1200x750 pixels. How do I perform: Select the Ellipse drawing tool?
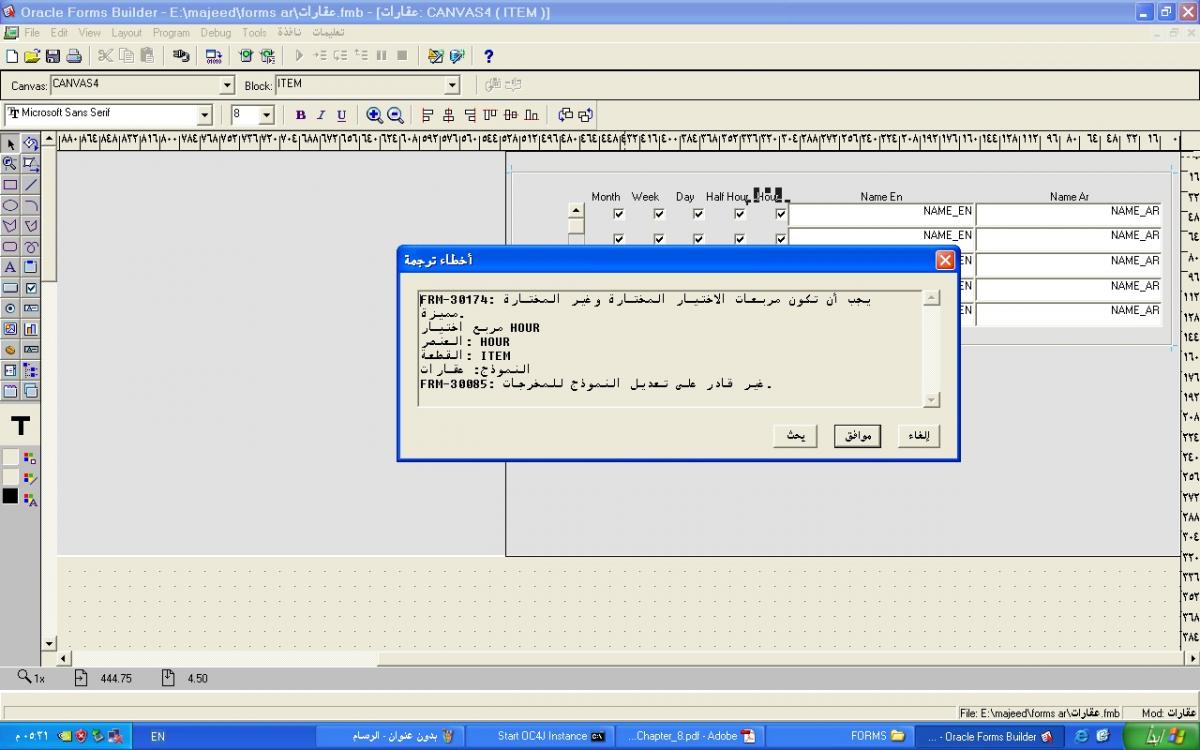click(10, 205)
